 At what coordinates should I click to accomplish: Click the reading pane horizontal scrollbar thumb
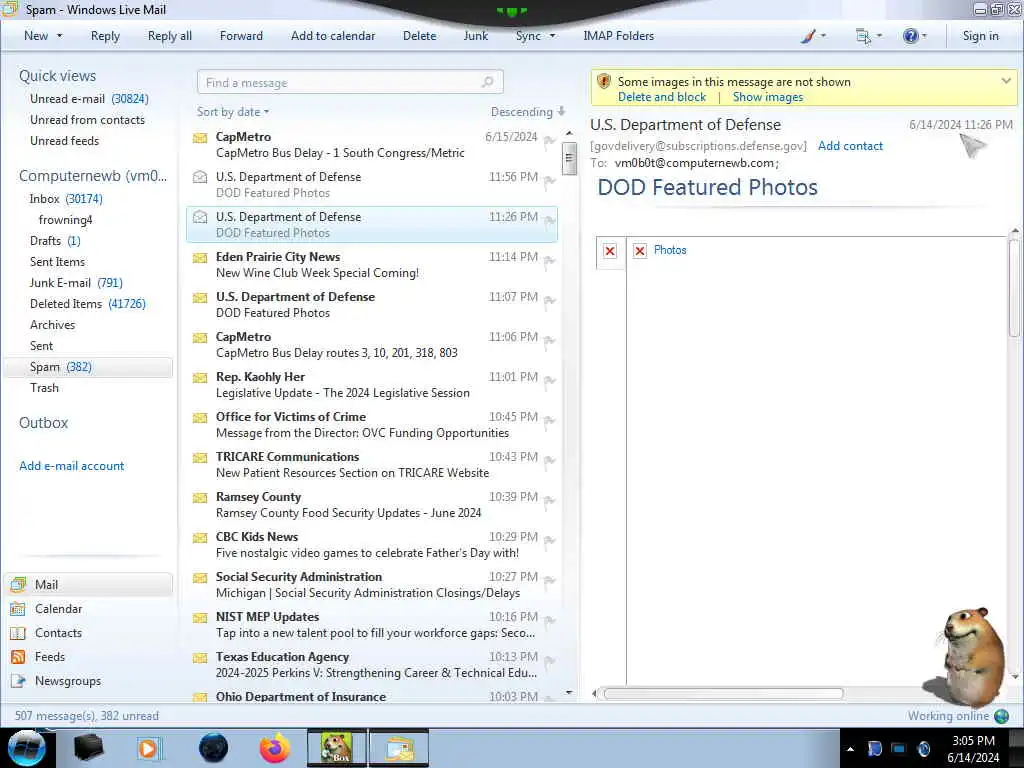[723, 694]
